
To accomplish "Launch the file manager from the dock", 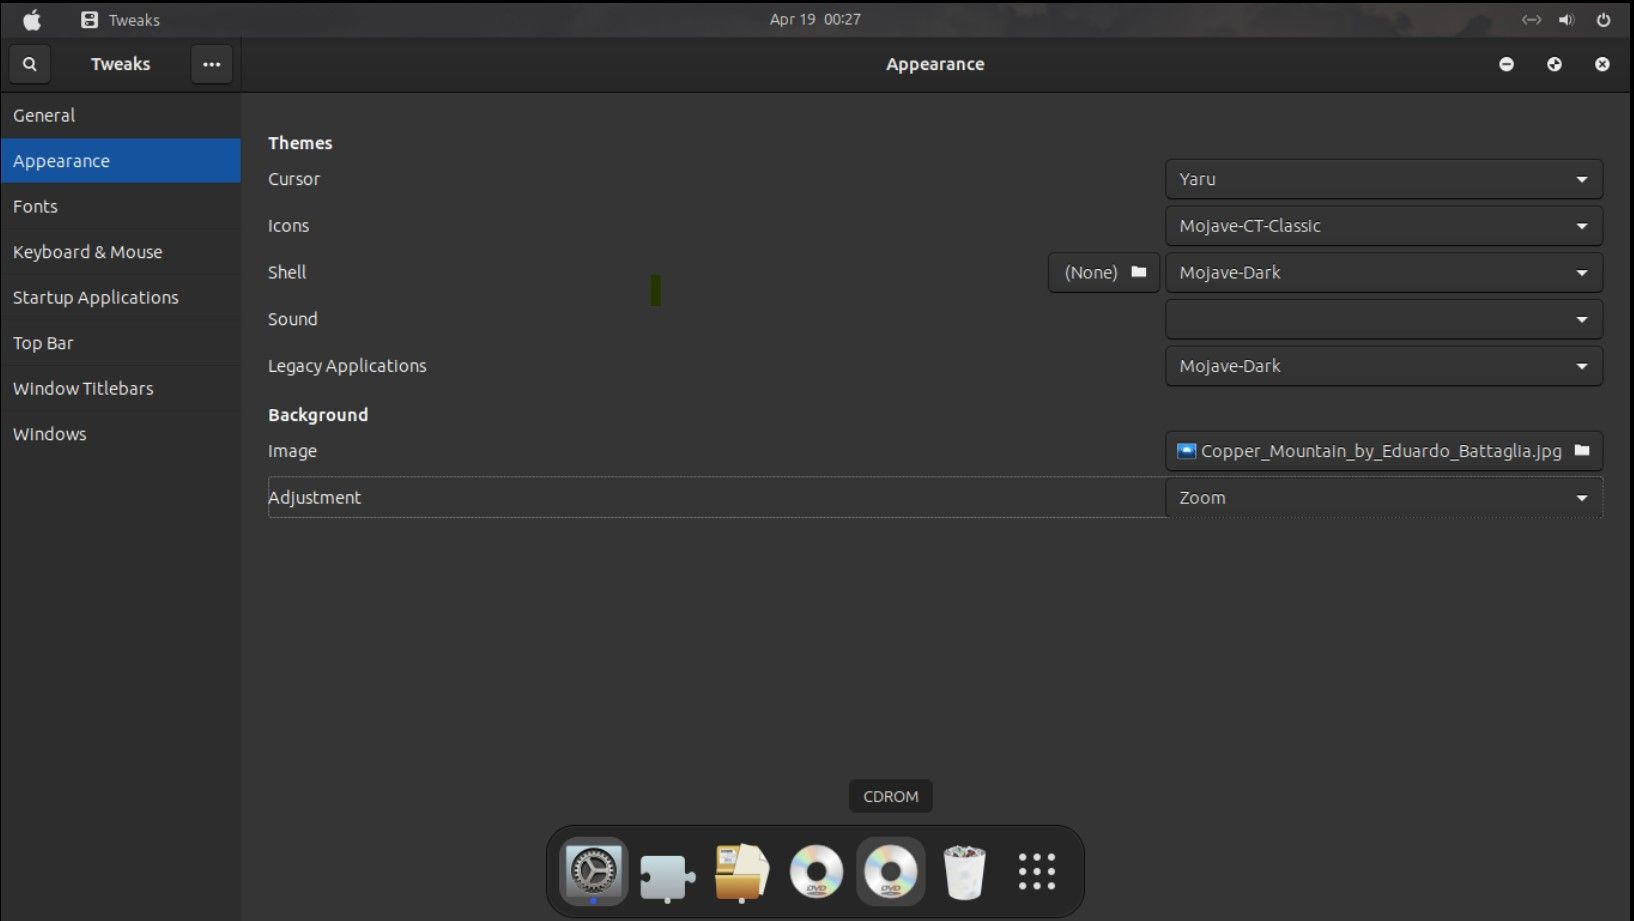I will pyautogui.click(x=741, y=871).
